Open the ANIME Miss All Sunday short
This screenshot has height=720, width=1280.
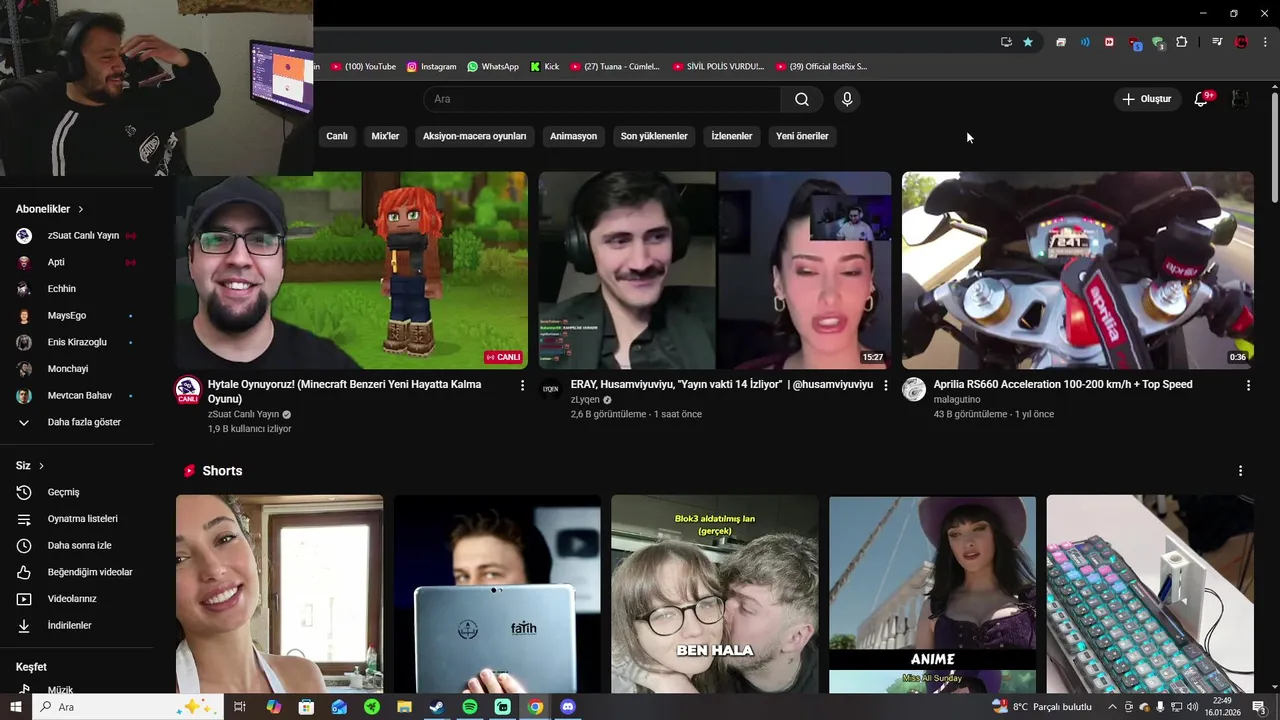(932, 594)
